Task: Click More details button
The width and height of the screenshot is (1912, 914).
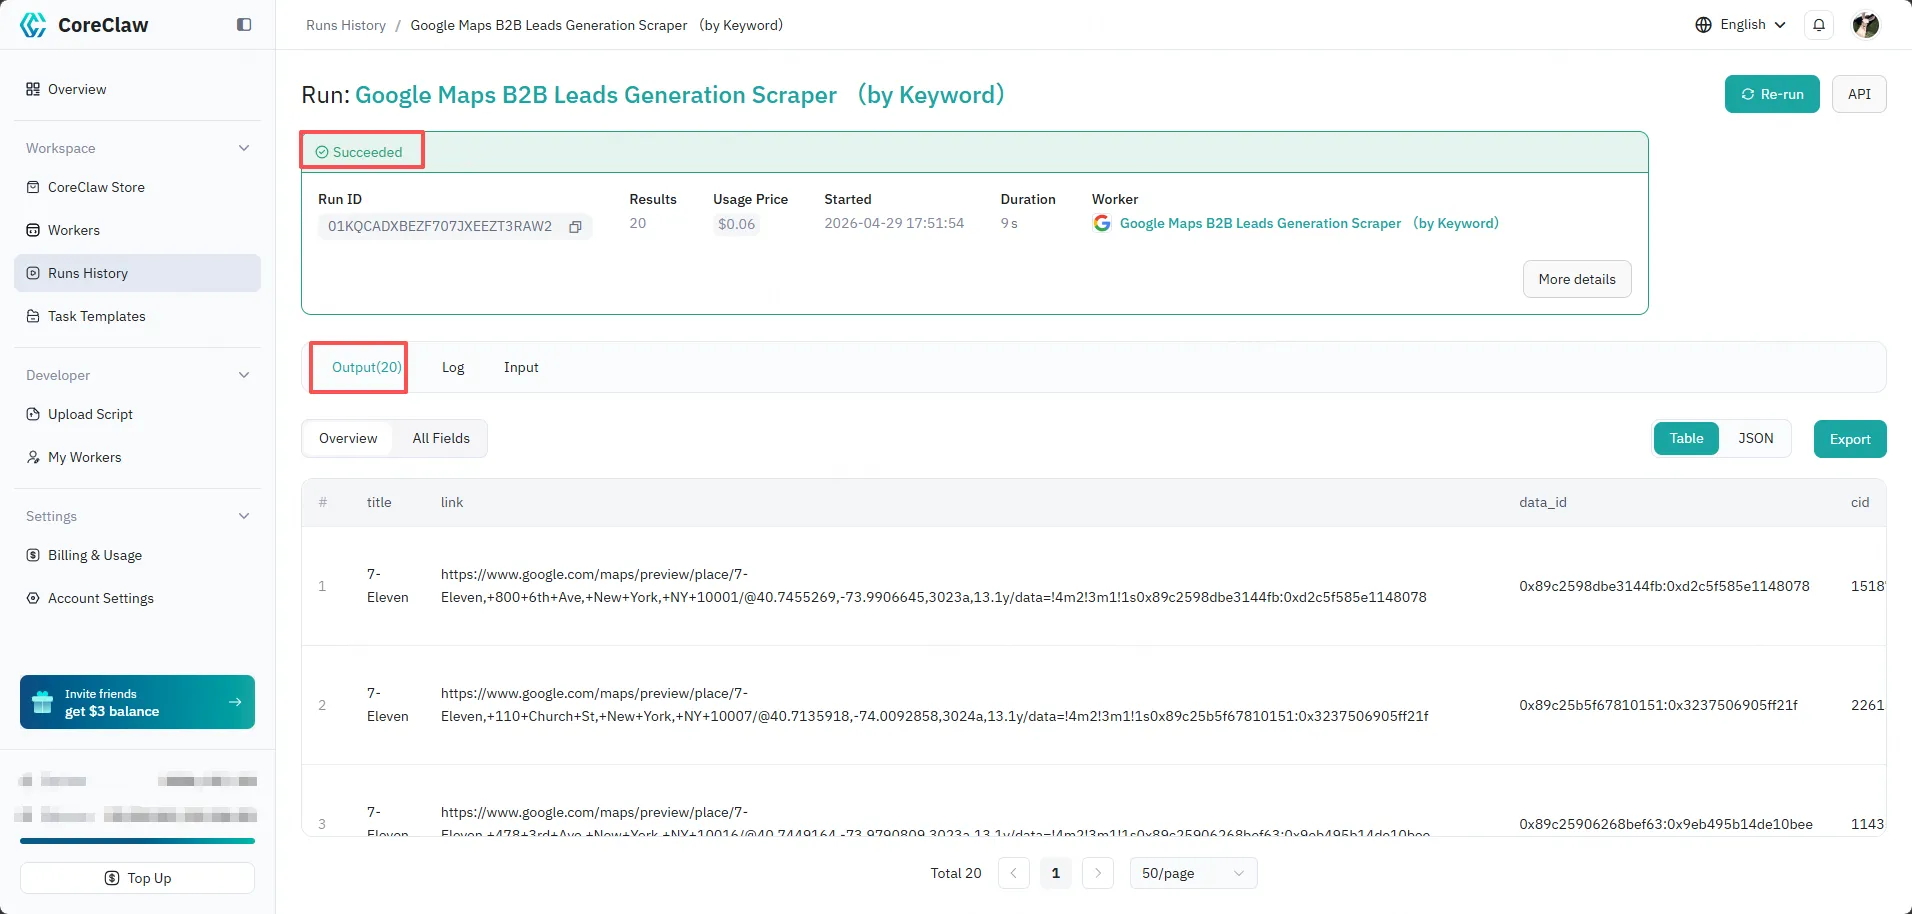Action: click(x=1577, y=279)
